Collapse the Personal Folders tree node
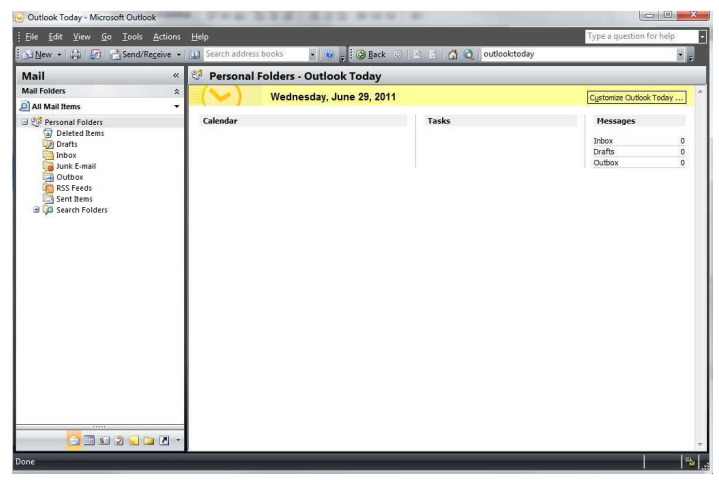The width and height of the screenshot is (719, 483). pos(25,122)
